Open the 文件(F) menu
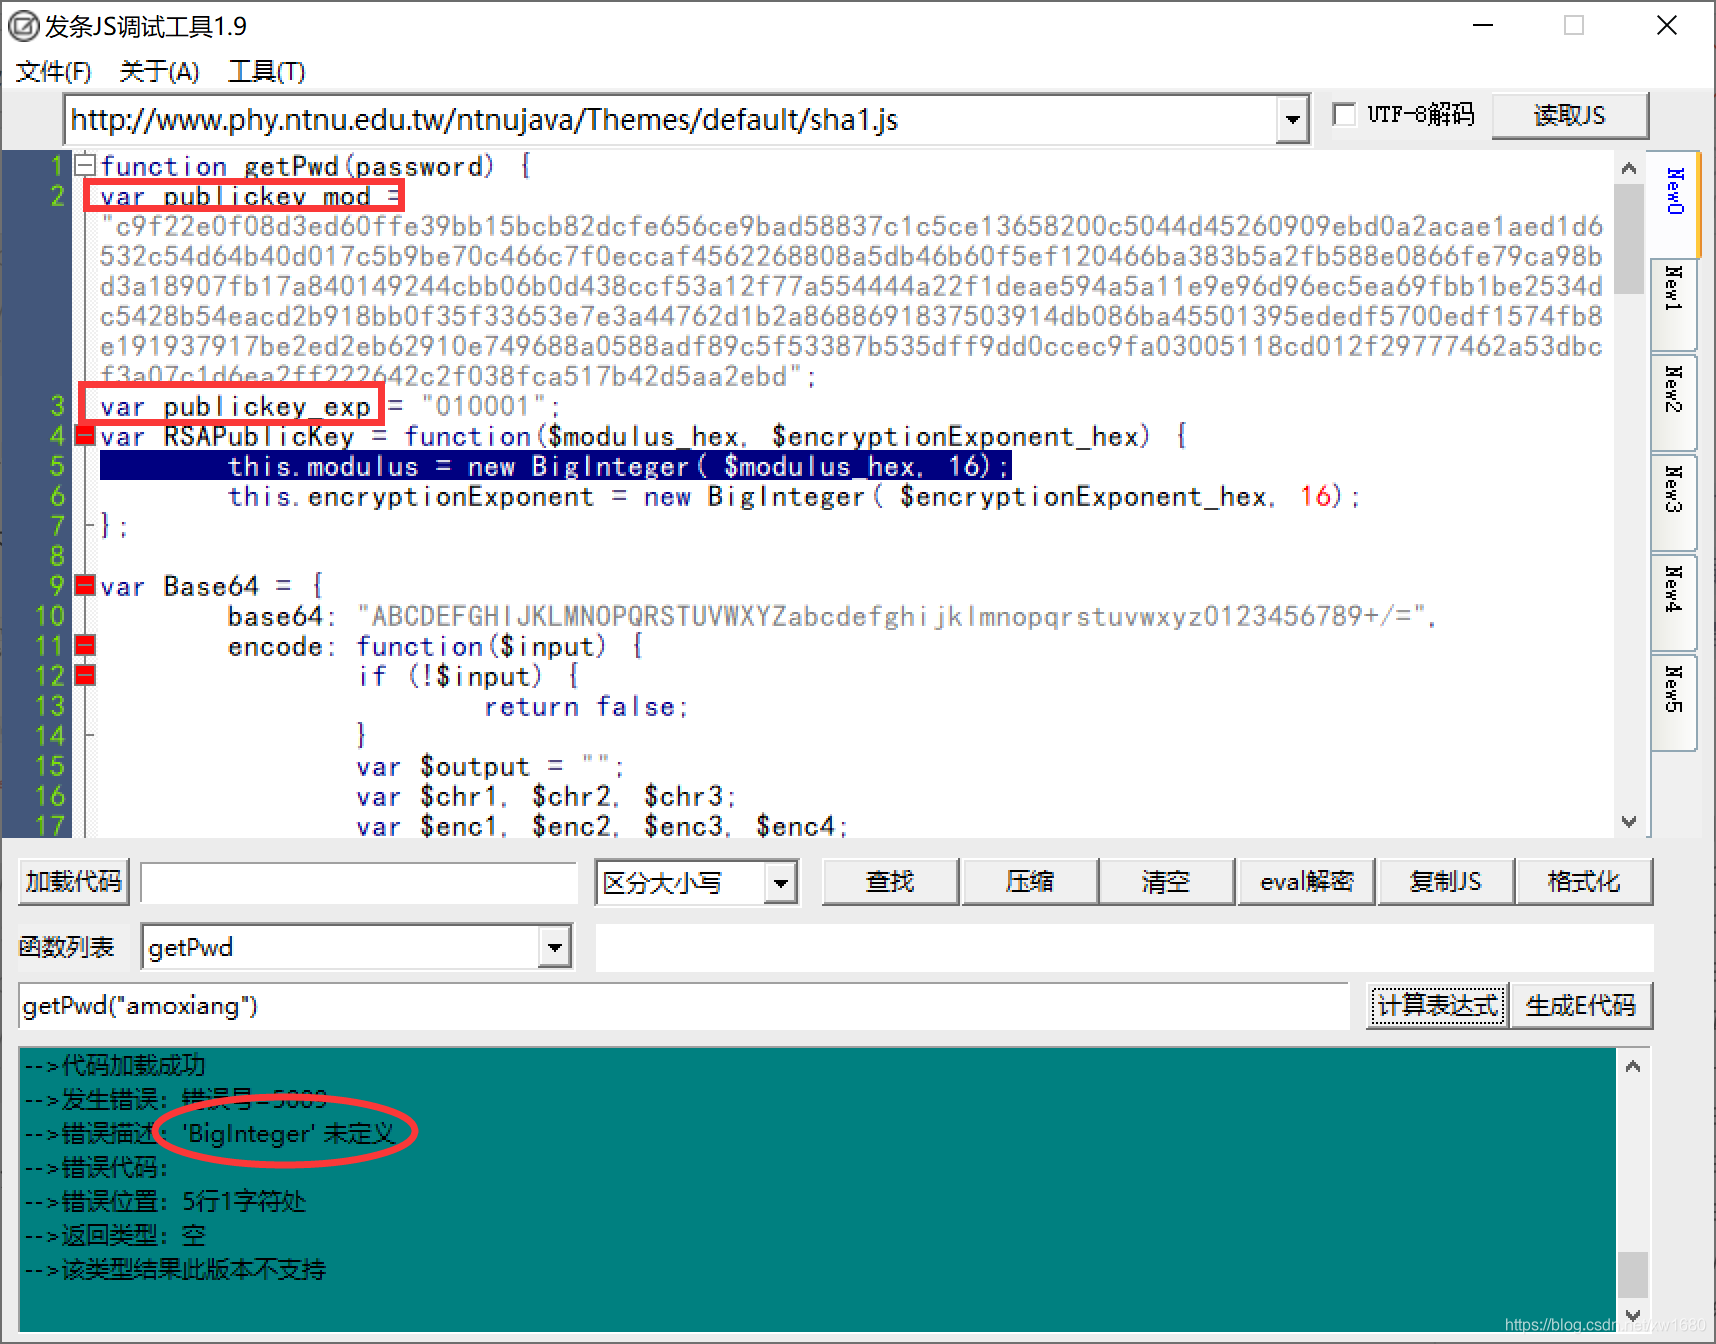 (54, 72)
